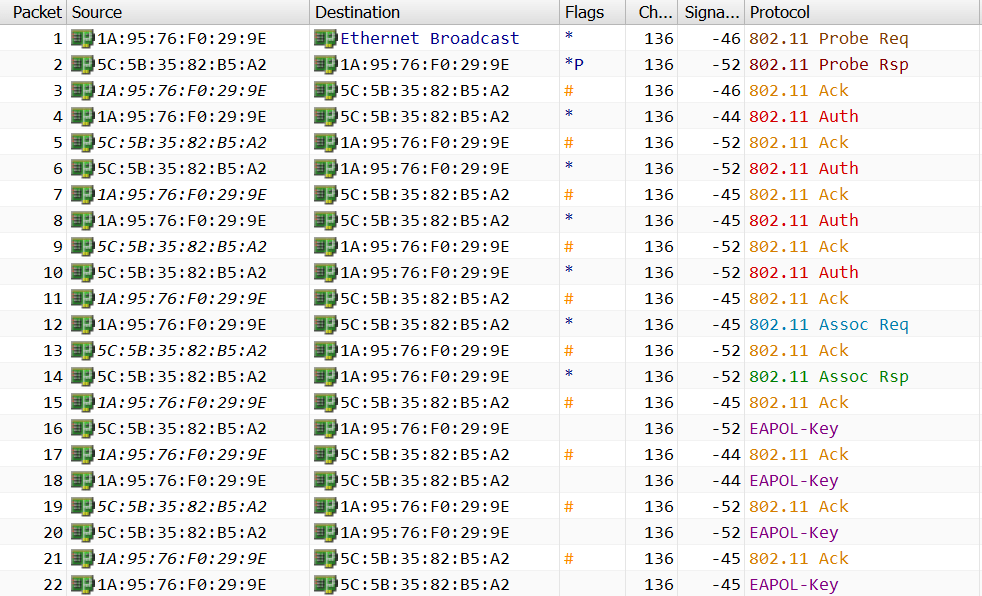This screenshot has width=982, height=596.
Task: Click the destination adapter icon in packet 16
Action: [x=325, y=429]
